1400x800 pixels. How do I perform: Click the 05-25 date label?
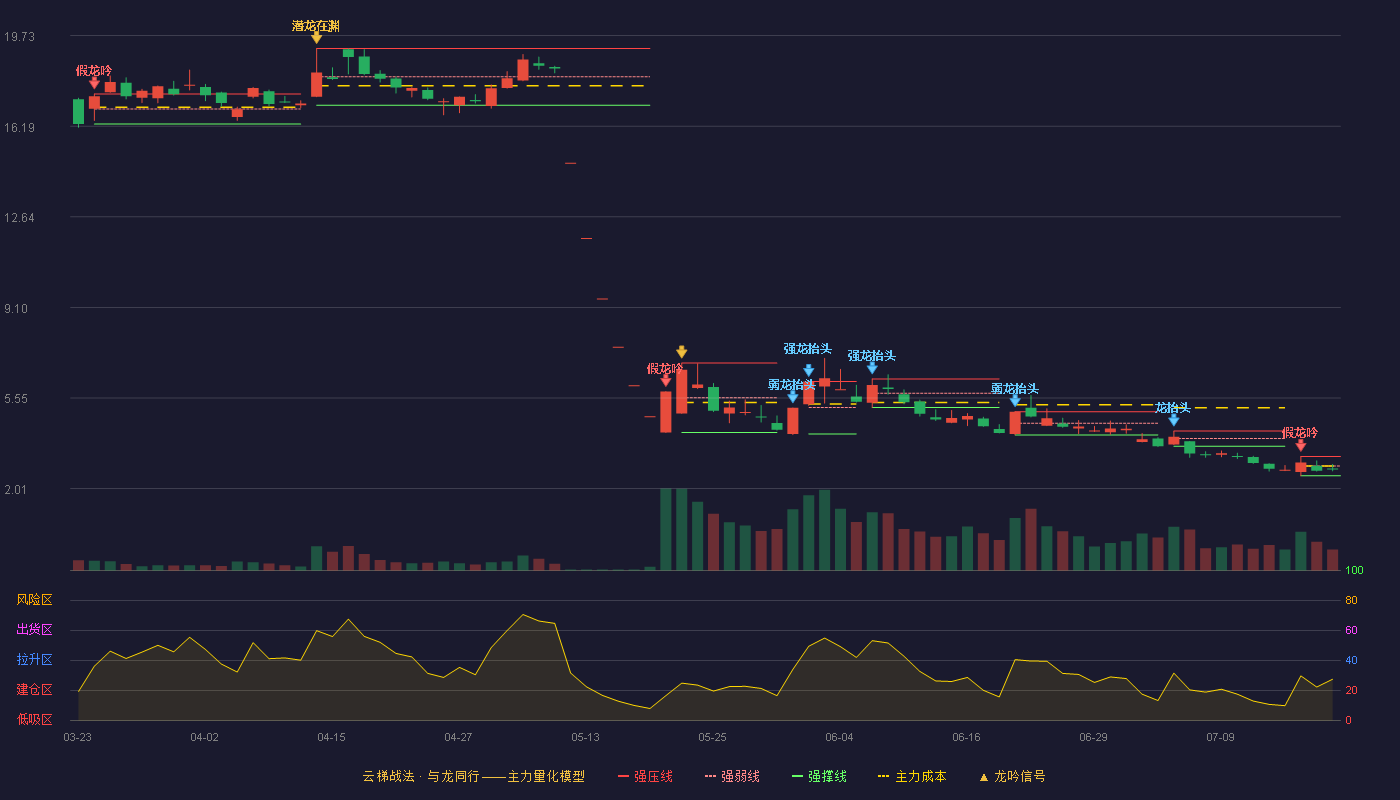coord(712,737)
